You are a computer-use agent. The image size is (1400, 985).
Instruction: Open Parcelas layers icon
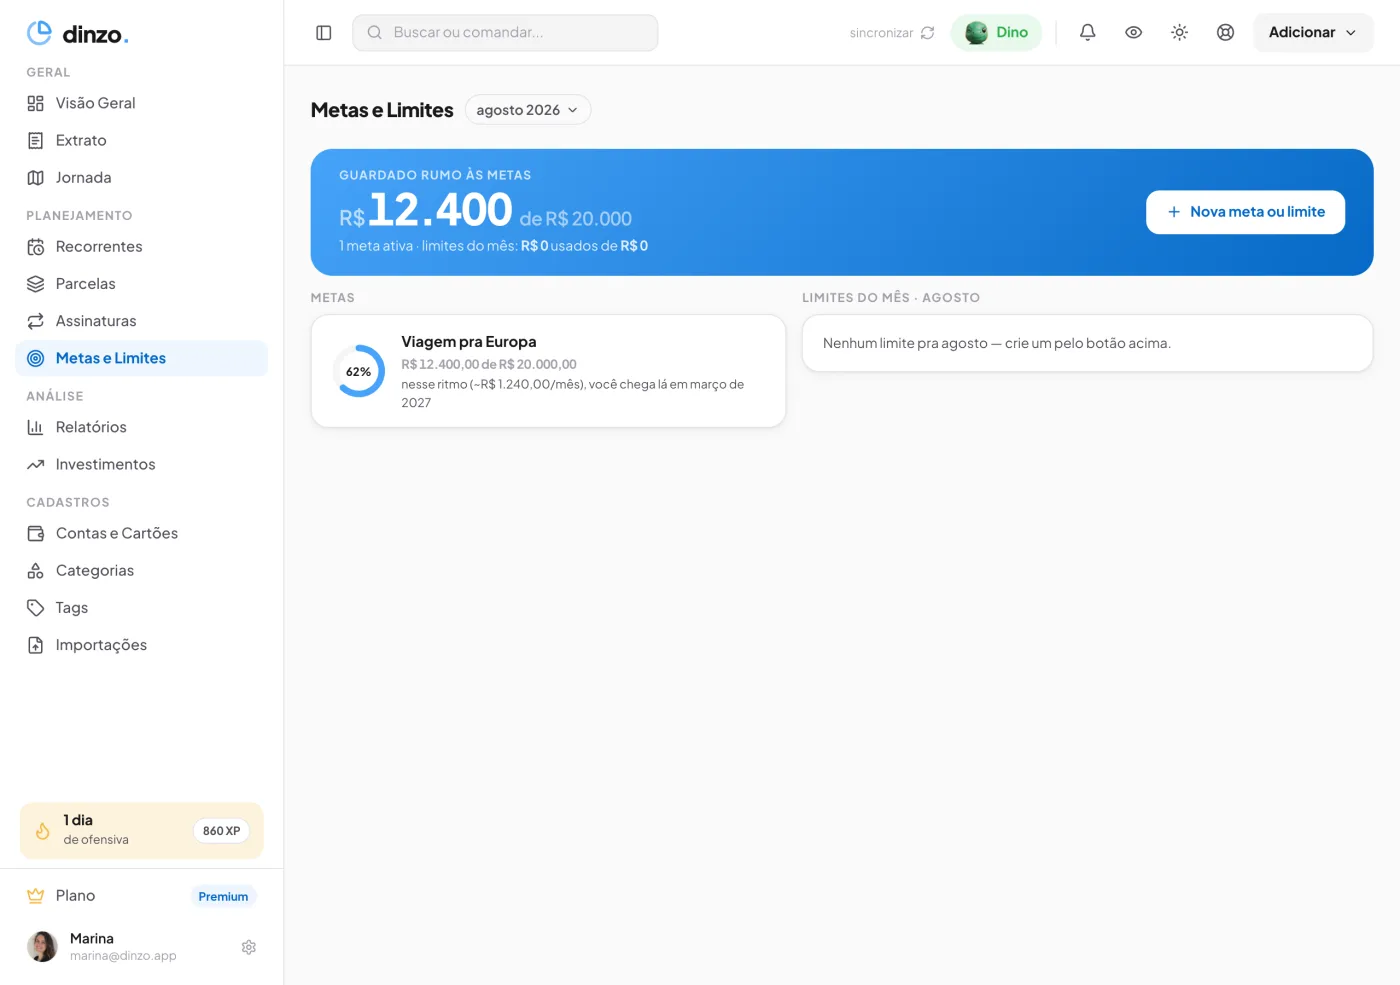[36, 283]
